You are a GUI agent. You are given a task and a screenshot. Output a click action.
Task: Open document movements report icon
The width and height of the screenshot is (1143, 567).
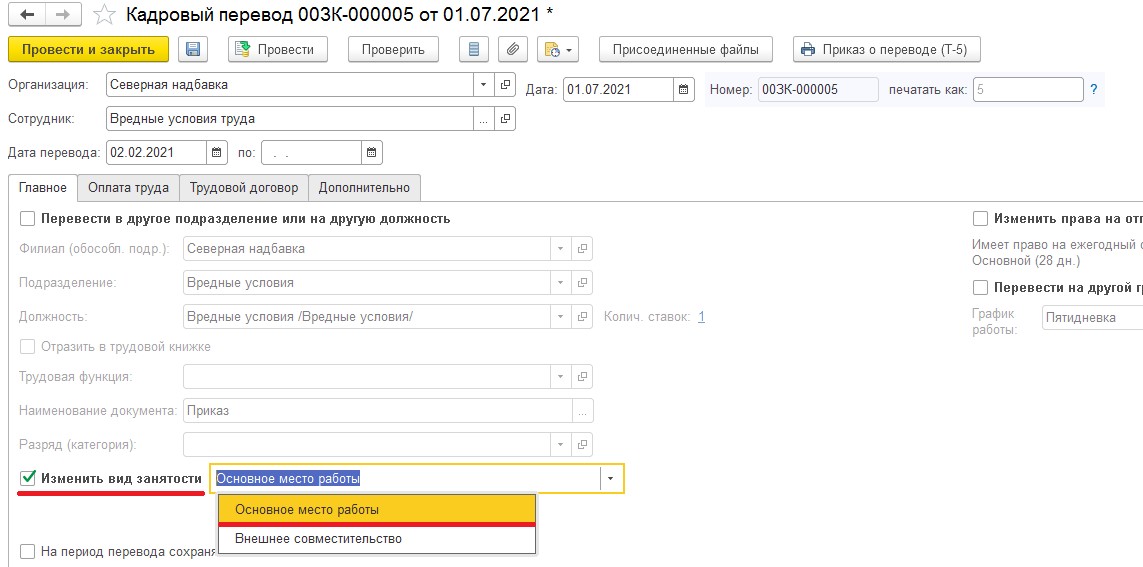coord(474,50)
